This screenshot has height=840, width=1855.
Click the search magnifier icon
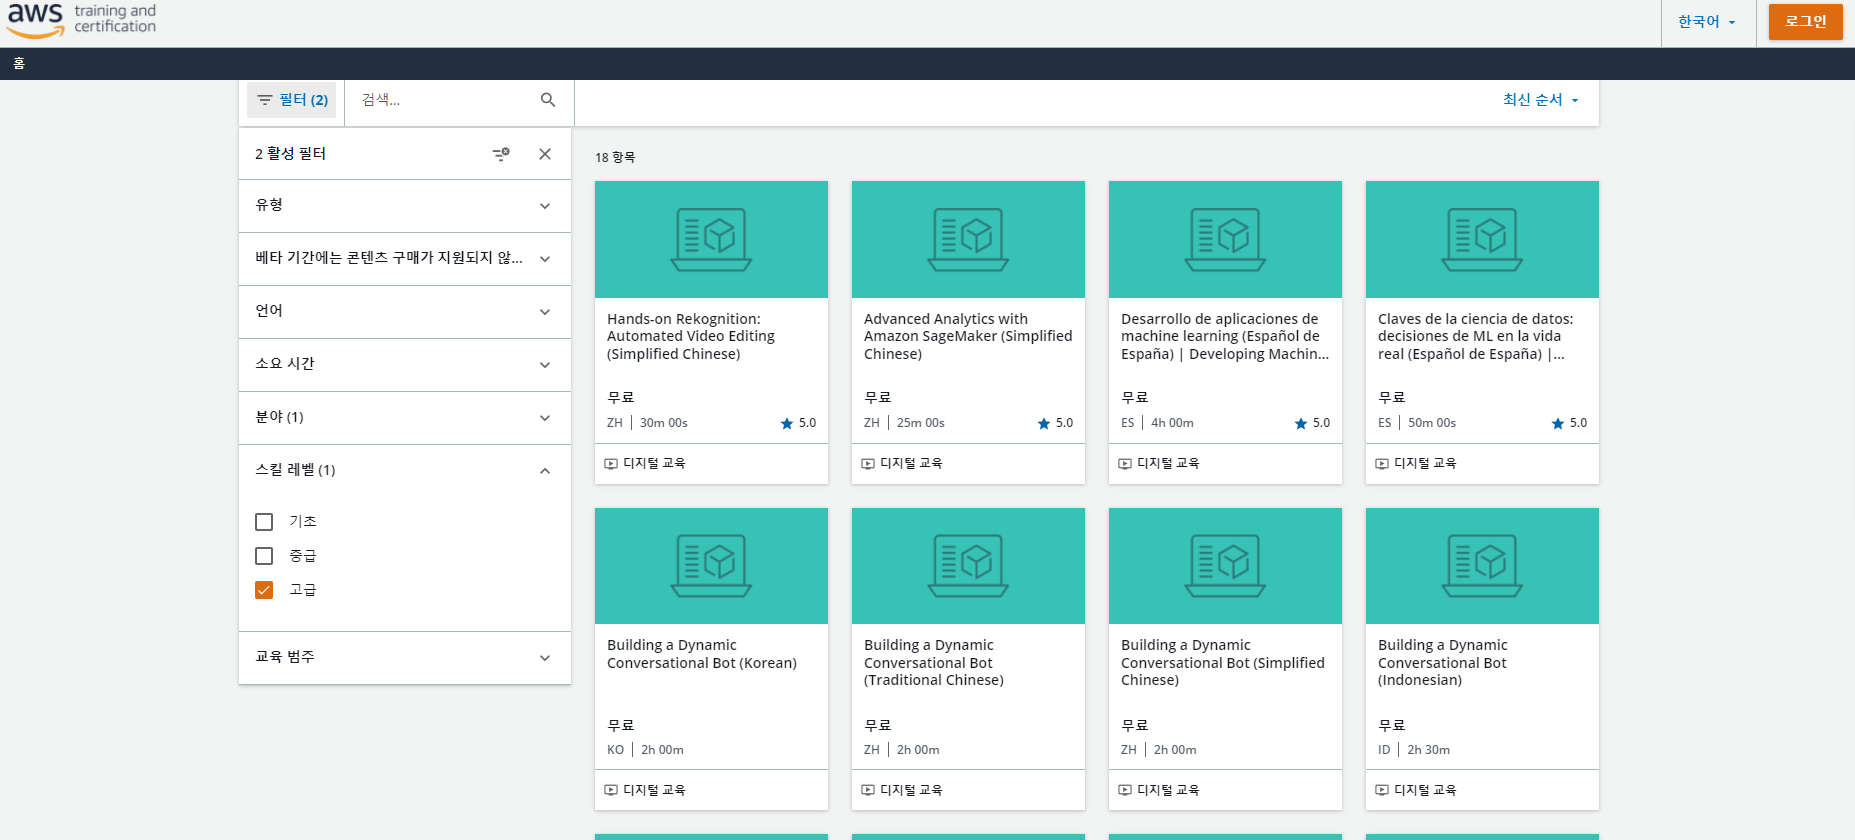(x=548, y=100)
